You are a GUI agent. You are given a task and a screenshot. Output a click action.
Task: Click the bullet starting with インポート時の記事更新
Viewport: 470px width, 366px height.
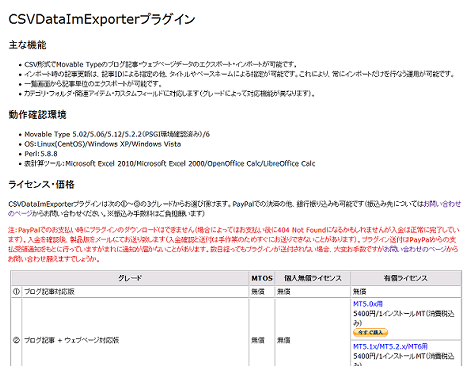[239, 74]
